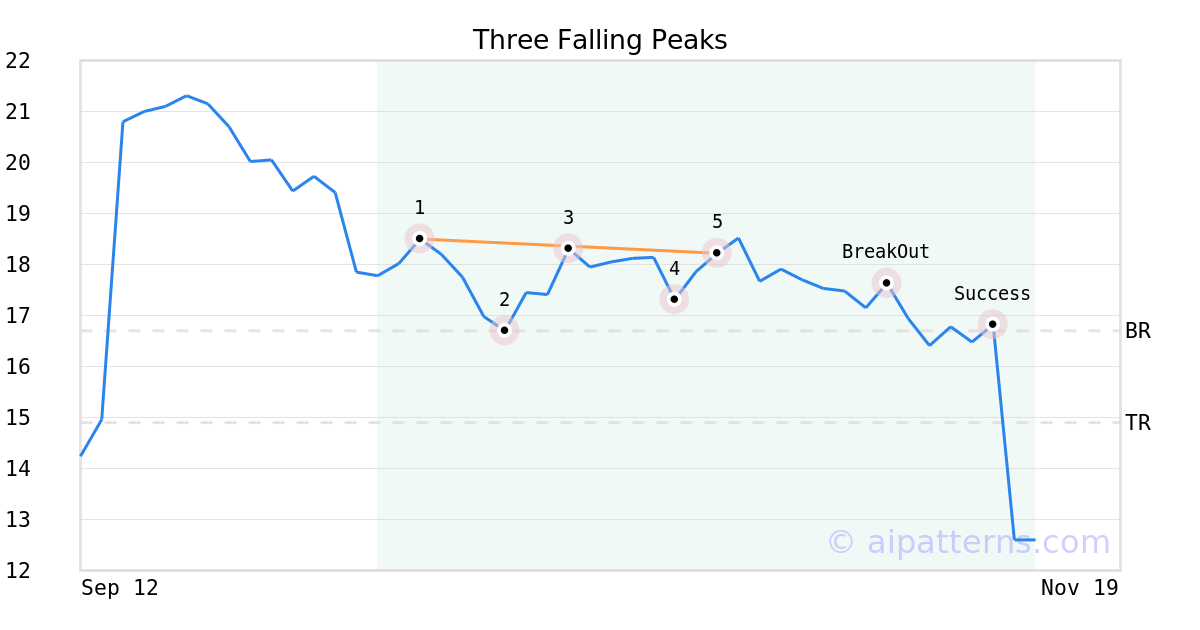Click the Nov 19 end date label

[1079, 588]
